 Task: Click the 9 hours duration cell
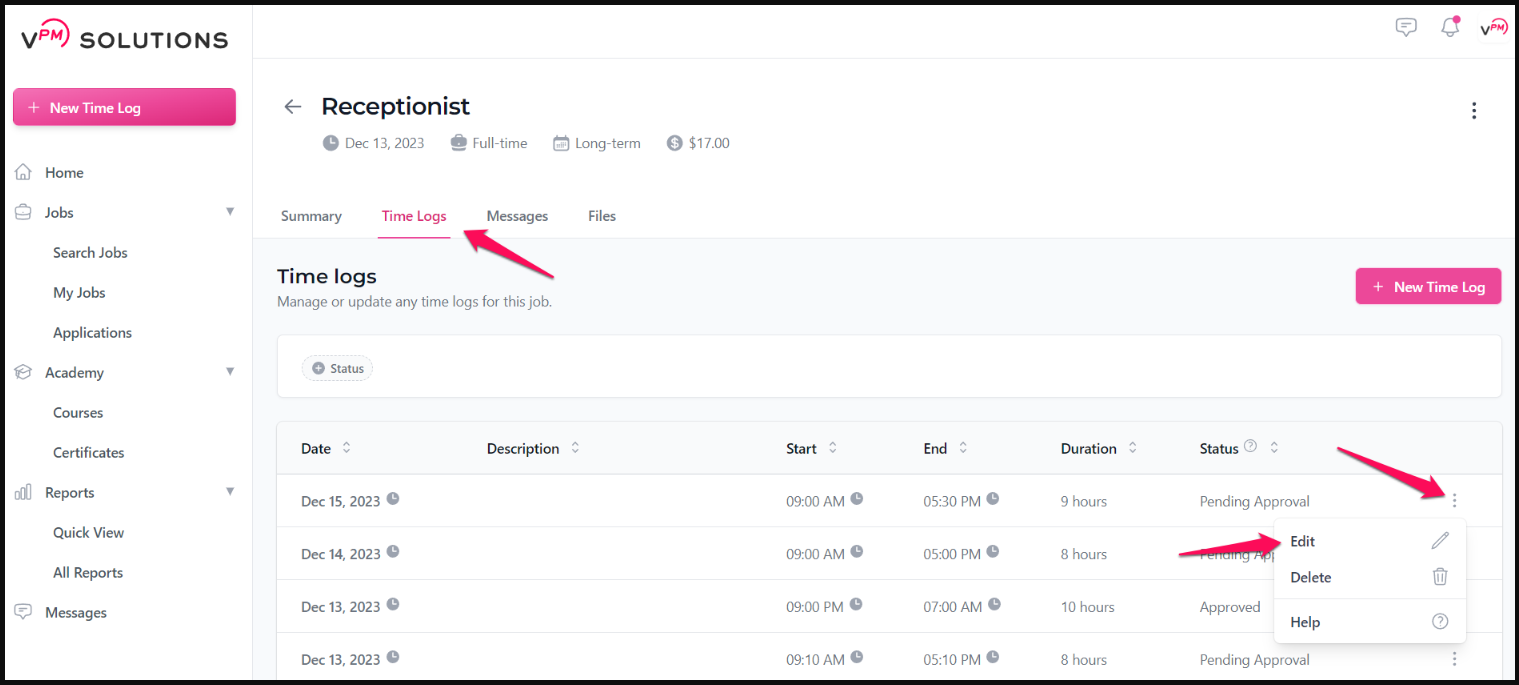coord(1084,501)
